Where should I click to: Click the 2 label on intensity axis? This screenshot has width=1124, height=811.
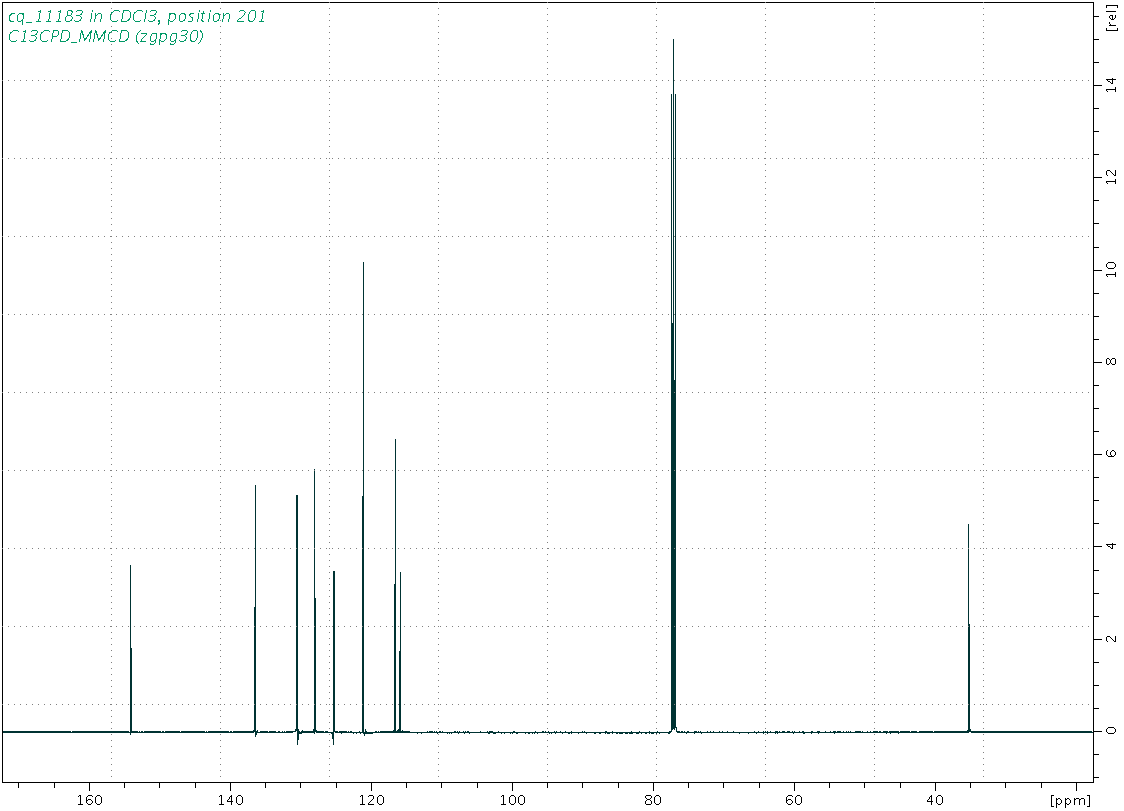tap(1111, 638)
